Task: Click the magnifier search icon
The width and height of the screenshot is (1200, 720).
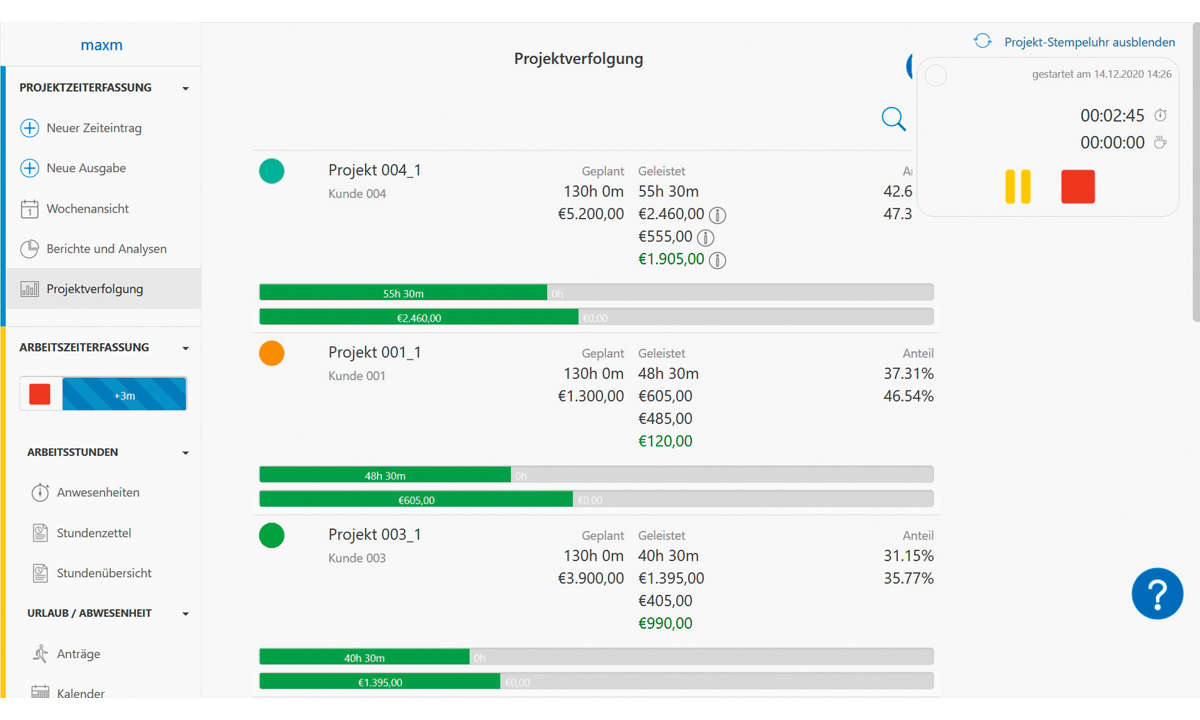Action: point(893,119)
